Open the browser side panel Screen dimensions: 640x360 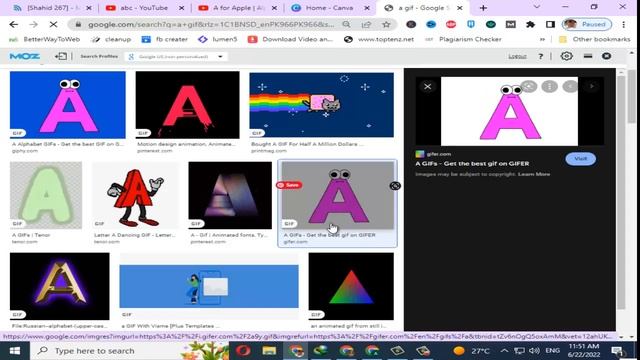pos(550,24)
